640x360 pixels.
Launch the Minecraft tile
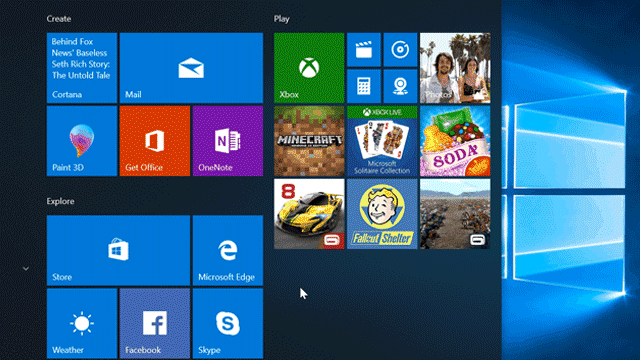click(309, 141)
